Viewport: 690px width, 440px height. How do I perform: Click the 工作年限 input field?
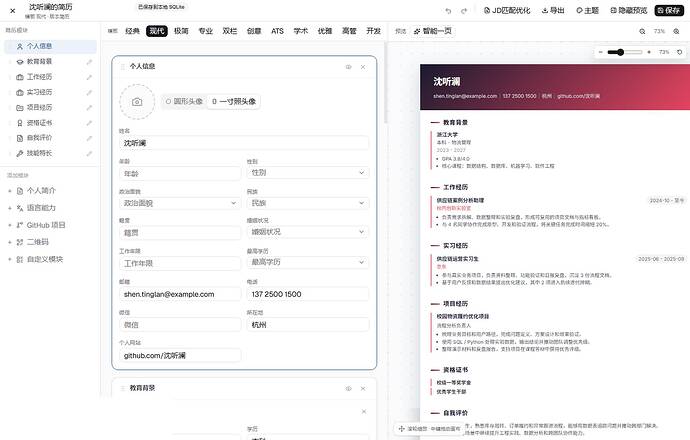180,263
